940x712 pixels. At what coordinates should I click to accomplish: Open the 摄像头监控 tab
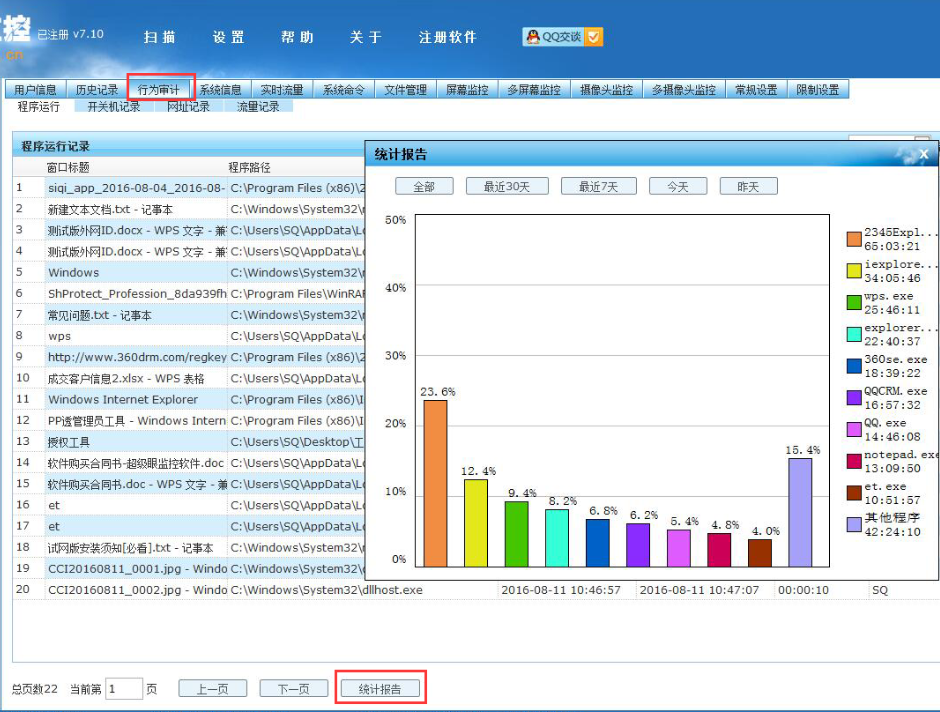(x=607, y=90)
